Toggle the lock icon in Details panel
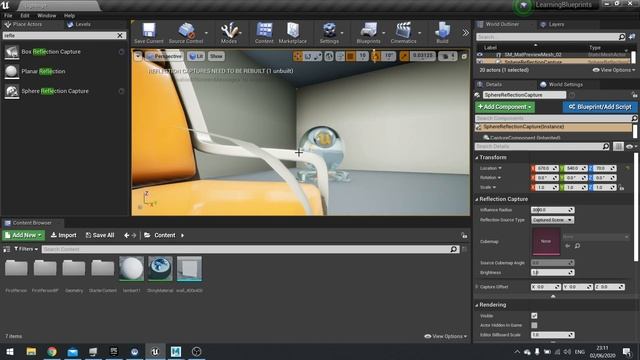Viewport: 640px width, 360px height. point(634,95)
